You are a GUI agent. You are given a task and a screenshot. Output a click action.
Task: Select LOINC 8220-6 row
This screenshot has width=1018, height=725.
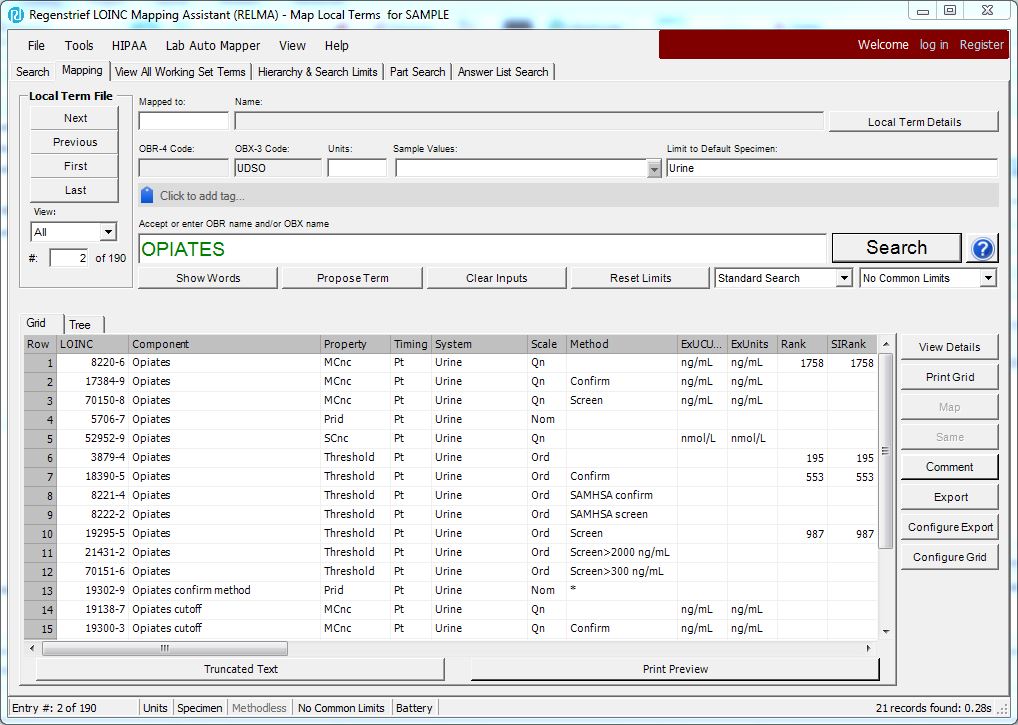(x=451, y=363)
